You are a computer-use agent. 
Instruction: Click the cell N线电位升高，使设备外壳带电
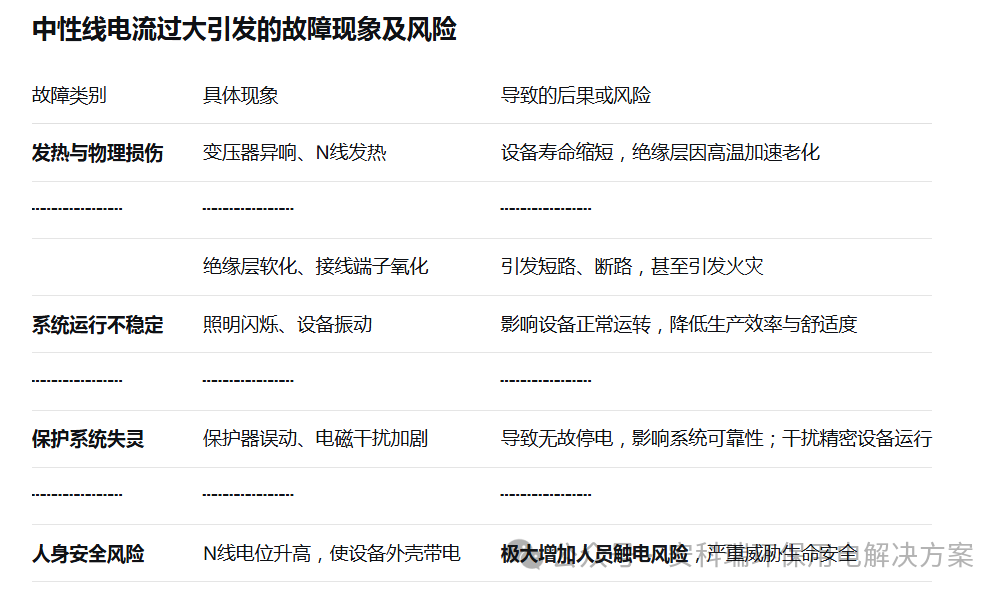click(x=332, y=554)
